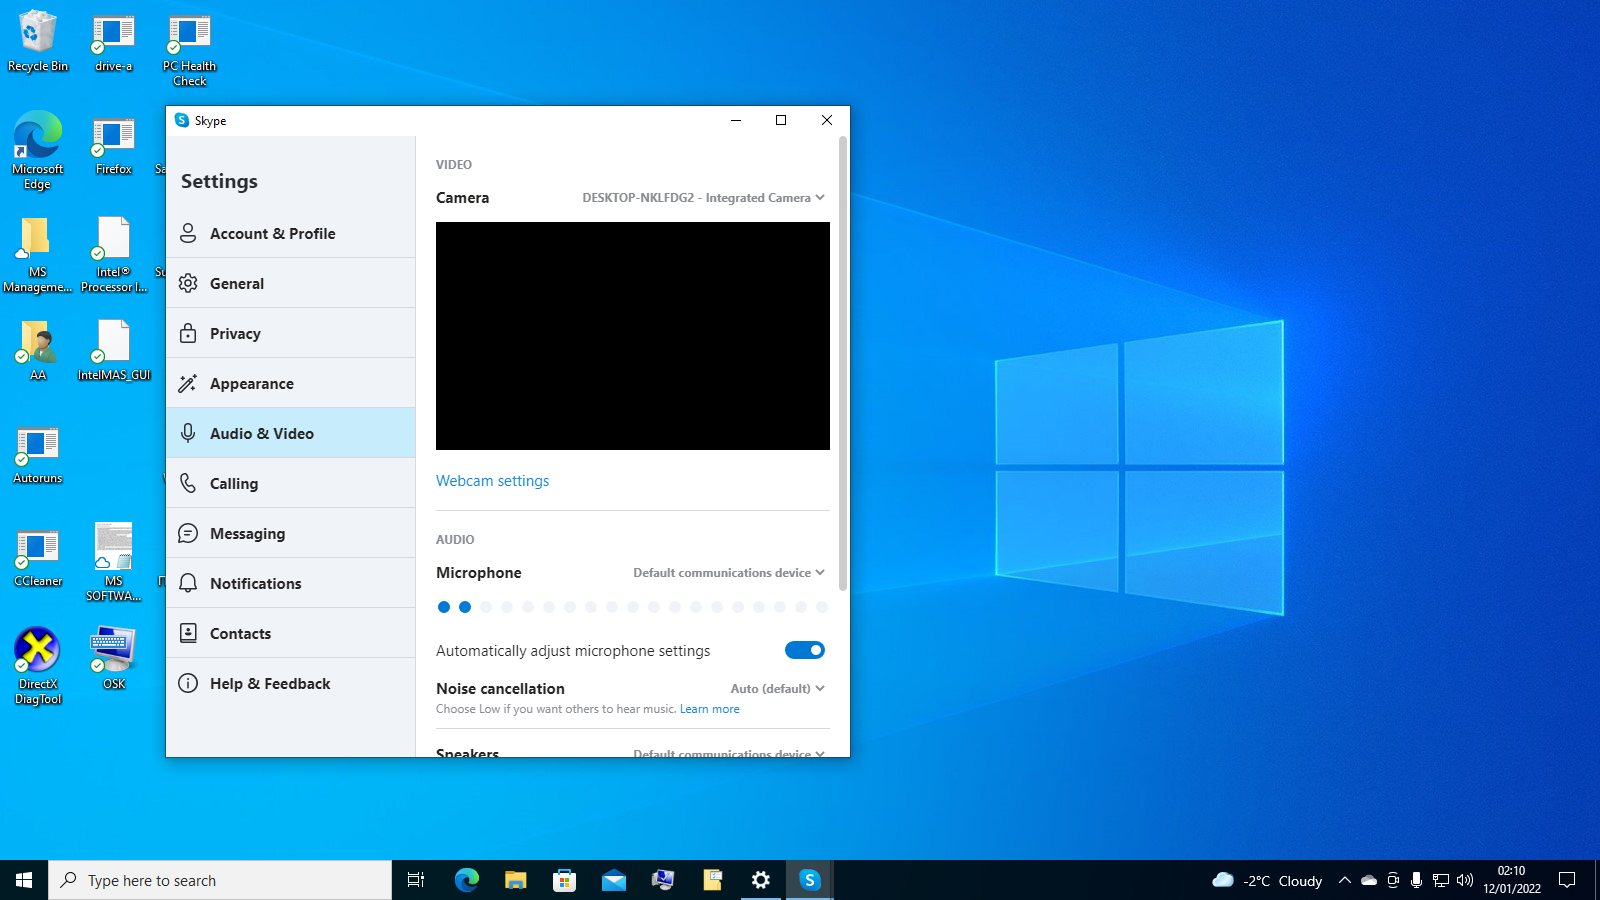This screenshot has width=1600, height=900.
Task: Open Privacy lock icon section
Action: 188,333
